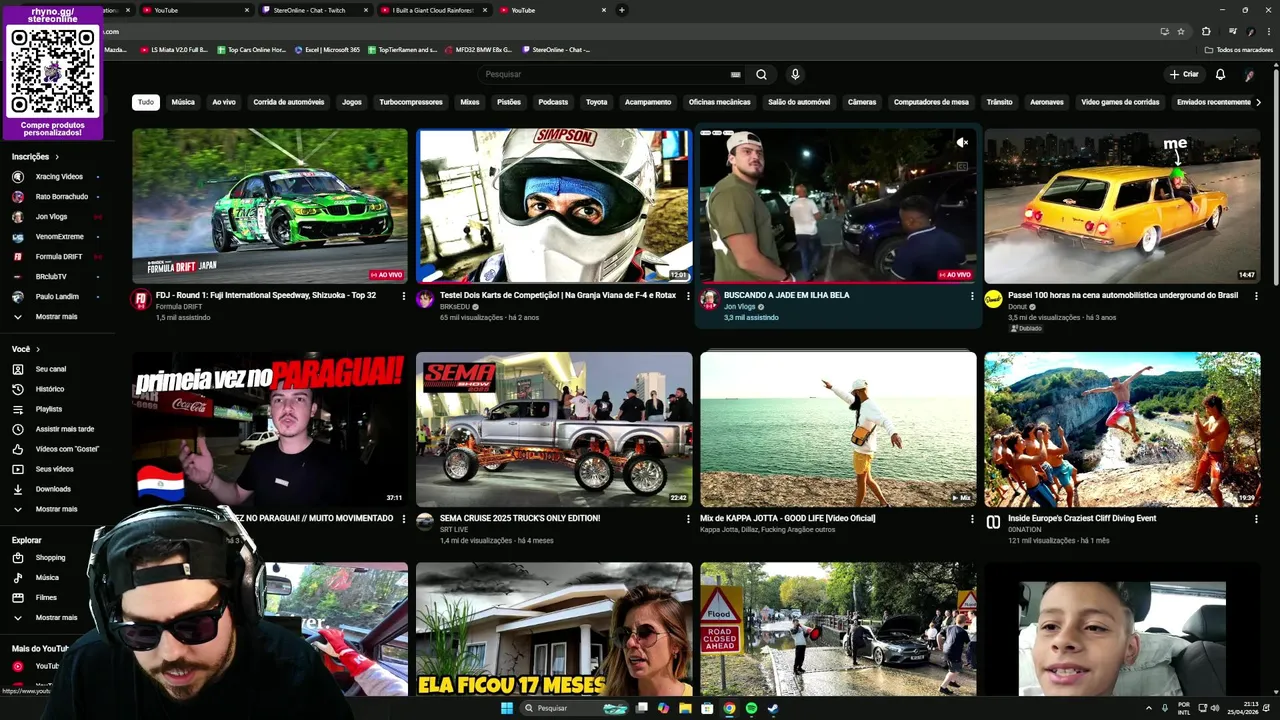Open Jon Vlogs channel under live video
The width and height of the screenshot is (1280, 720).
pos(740,307)
